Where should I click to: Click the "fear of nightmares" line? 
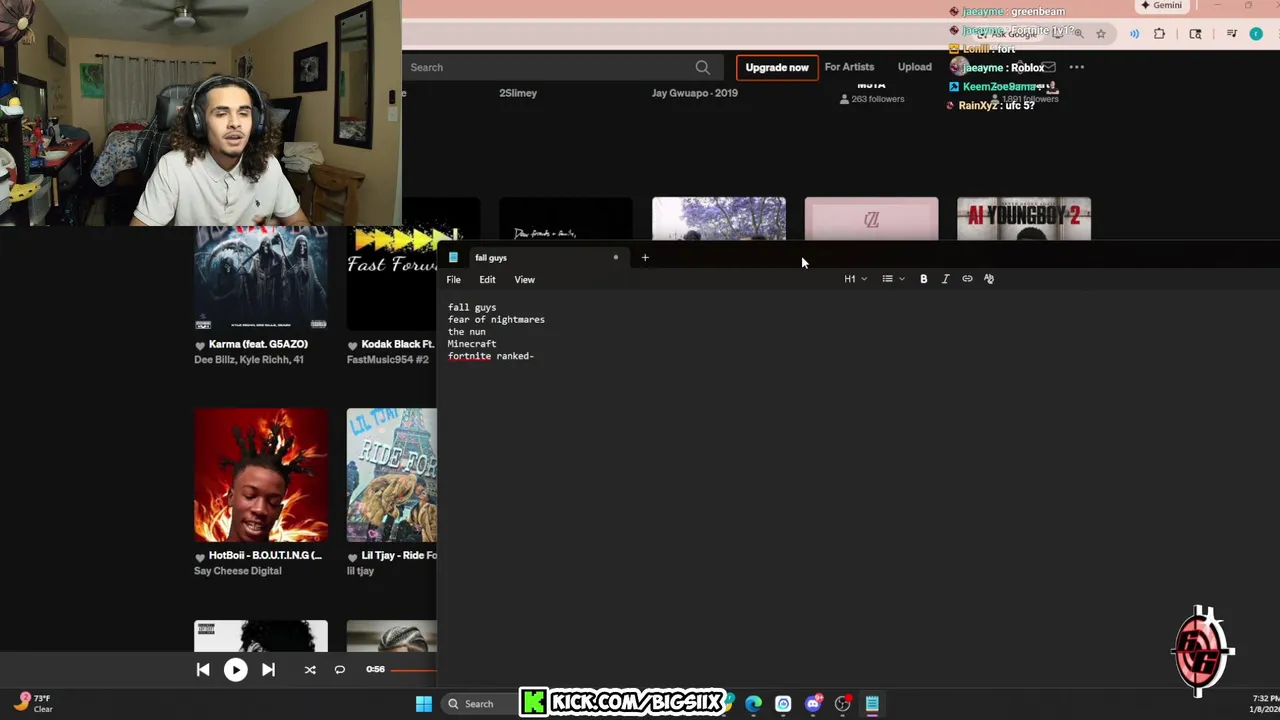pyautogui.click(x=496, y=320)
